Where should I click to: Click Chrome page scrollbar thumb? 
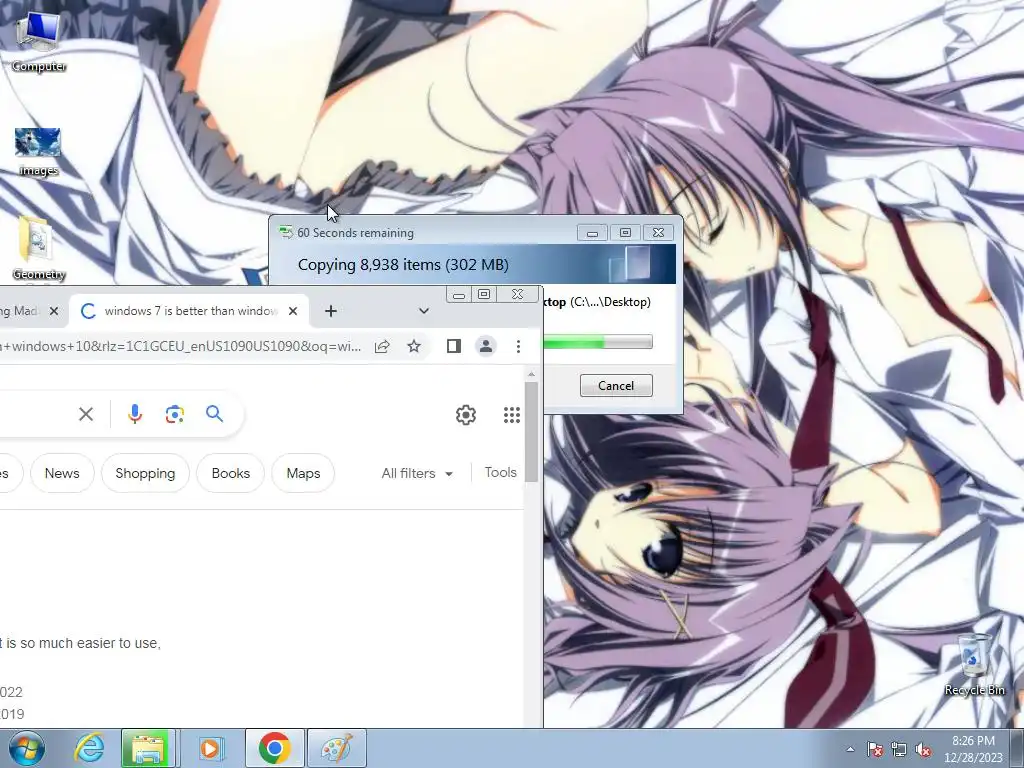click(x=531, y=431)
